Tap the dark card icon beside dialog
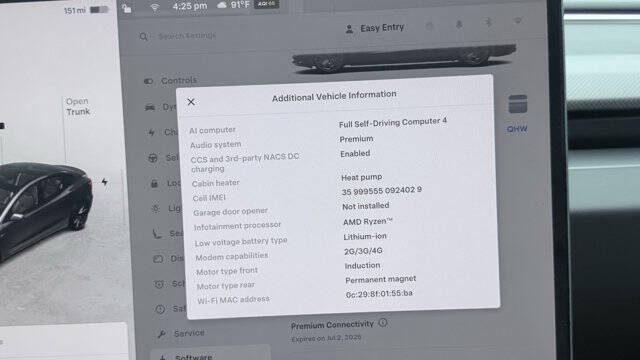Viewport: 640px width, 360px height. pos(518,104)
